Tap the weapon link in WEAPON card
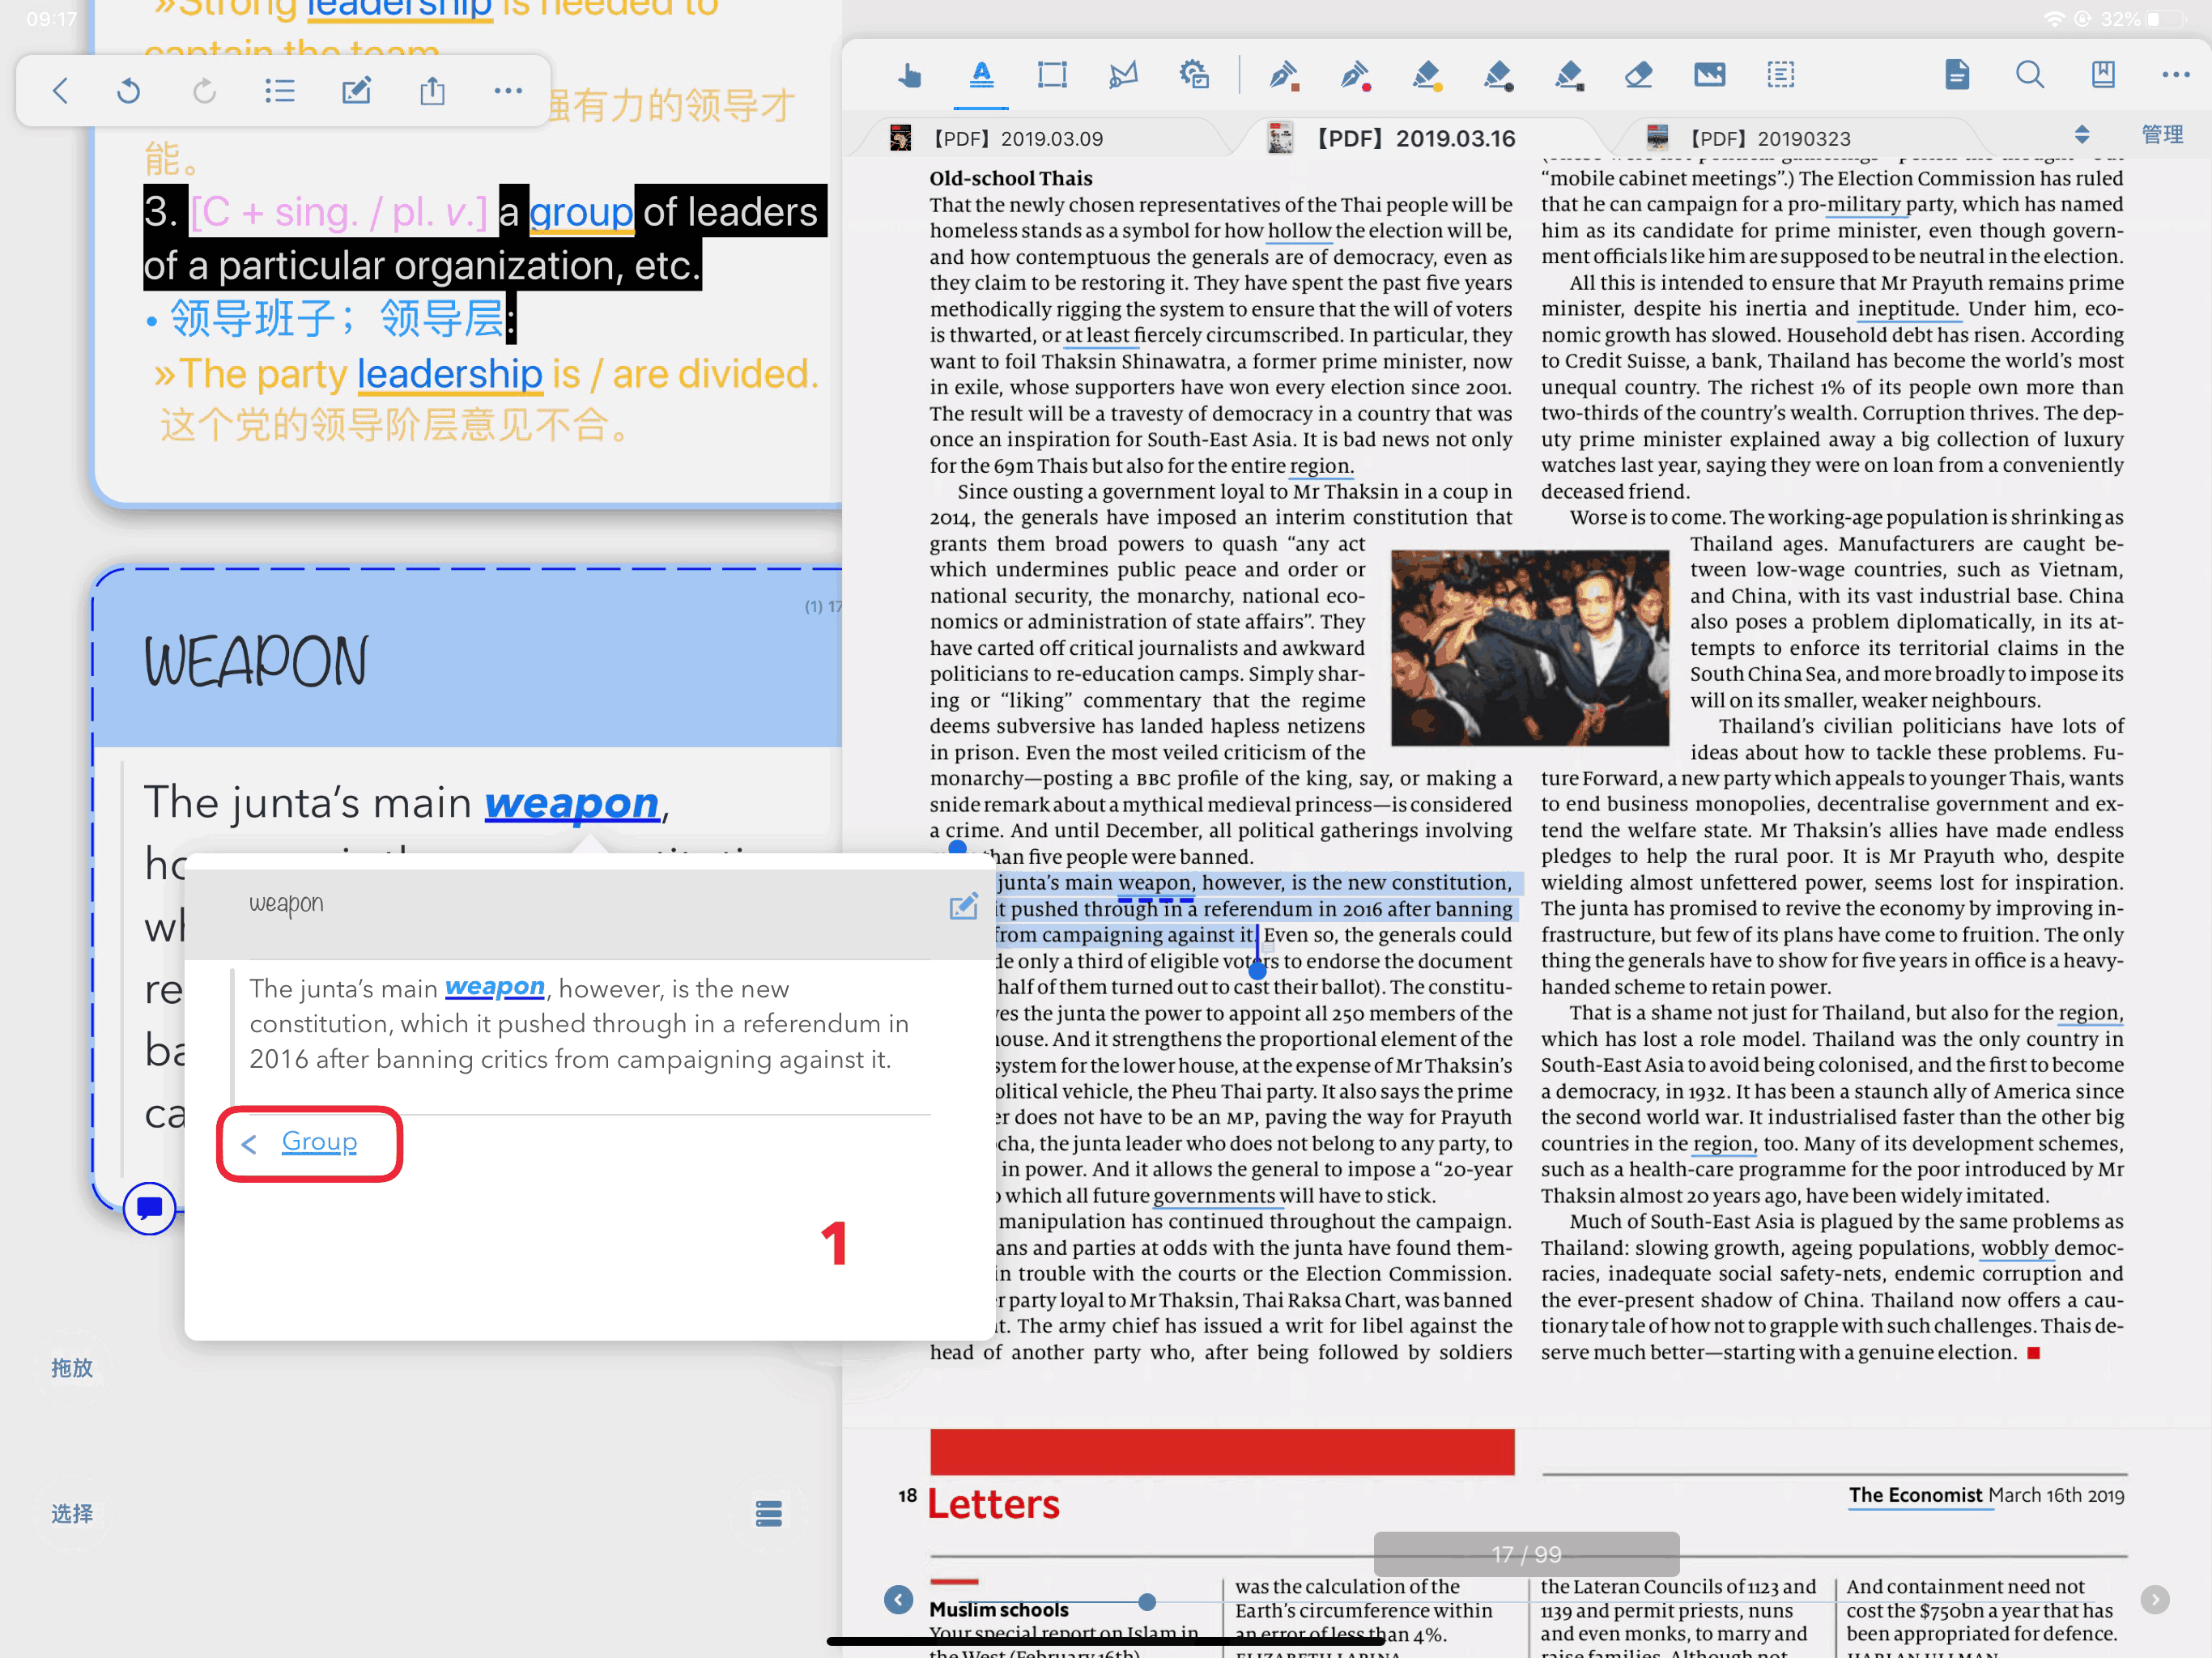 click(x=572, y=804)
